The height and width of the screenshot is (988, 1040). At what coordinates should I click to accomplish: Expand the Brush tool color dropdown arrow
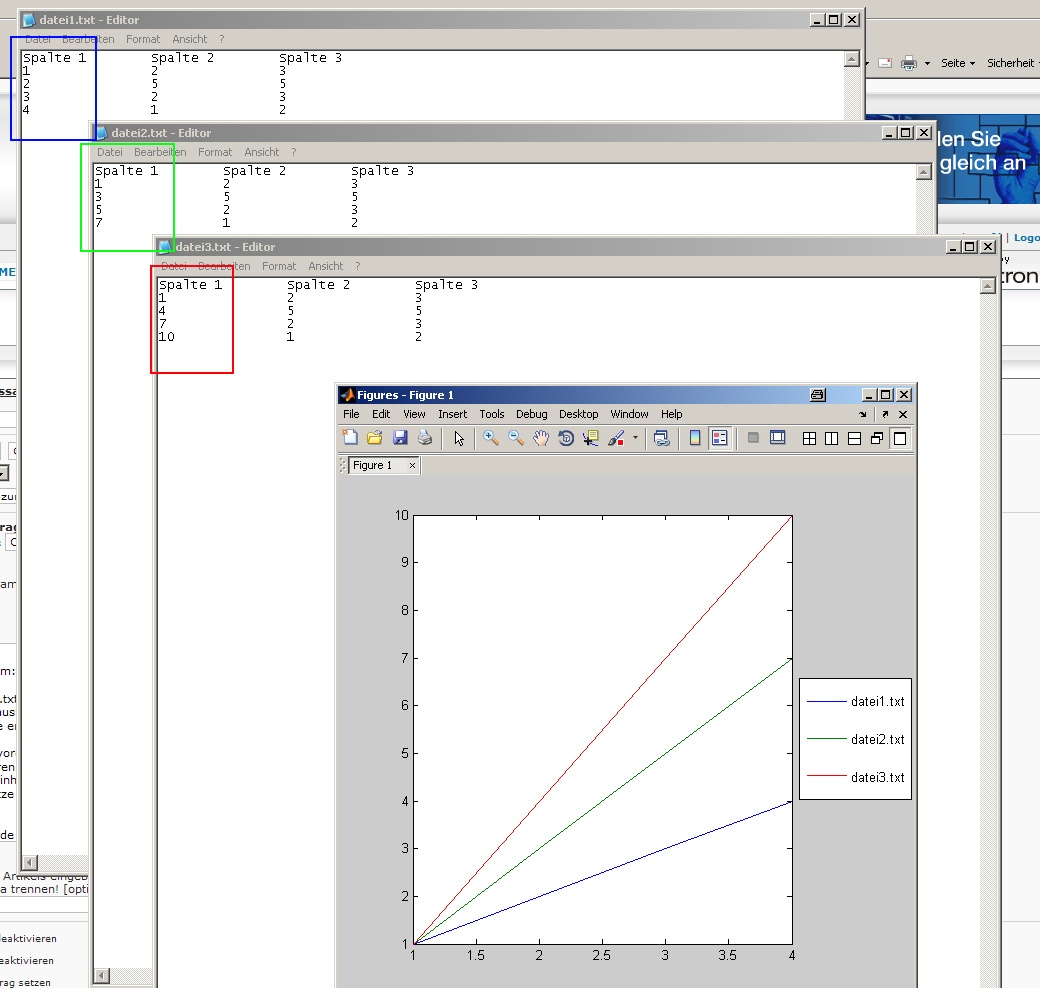tap(635, 438)
